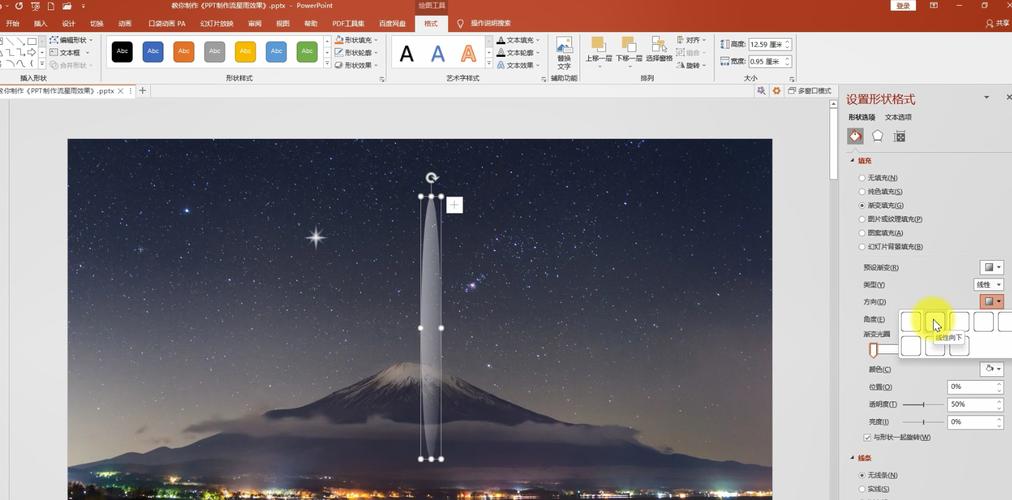Select the No fill (无填充) radio button

pyautogui.click(x=862, y=178)
